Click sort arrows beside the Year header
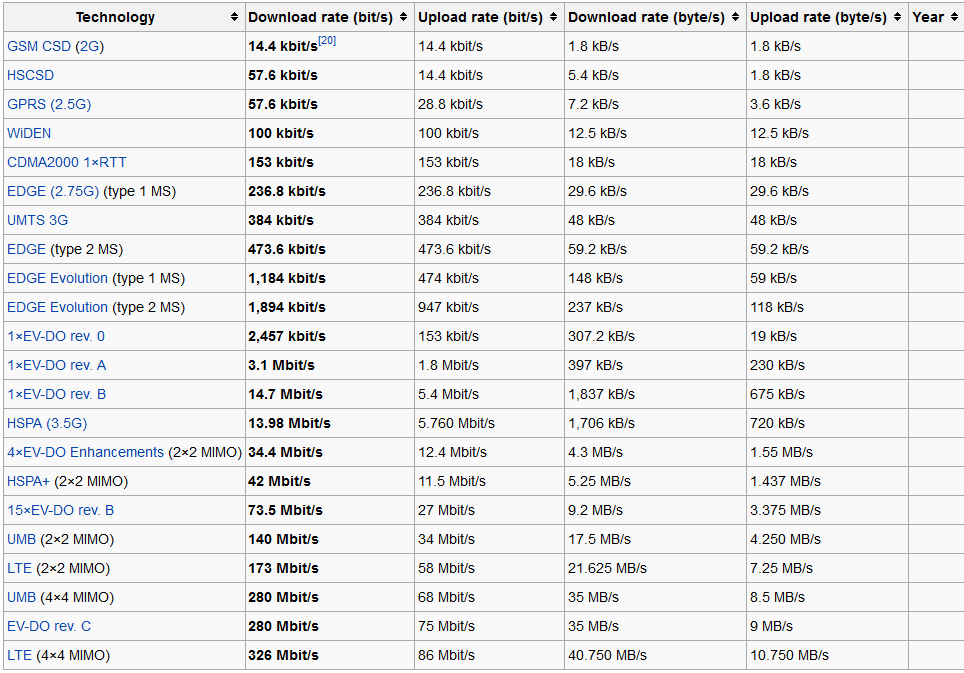This screenshot has height=673, width=964. coord(955,17)
